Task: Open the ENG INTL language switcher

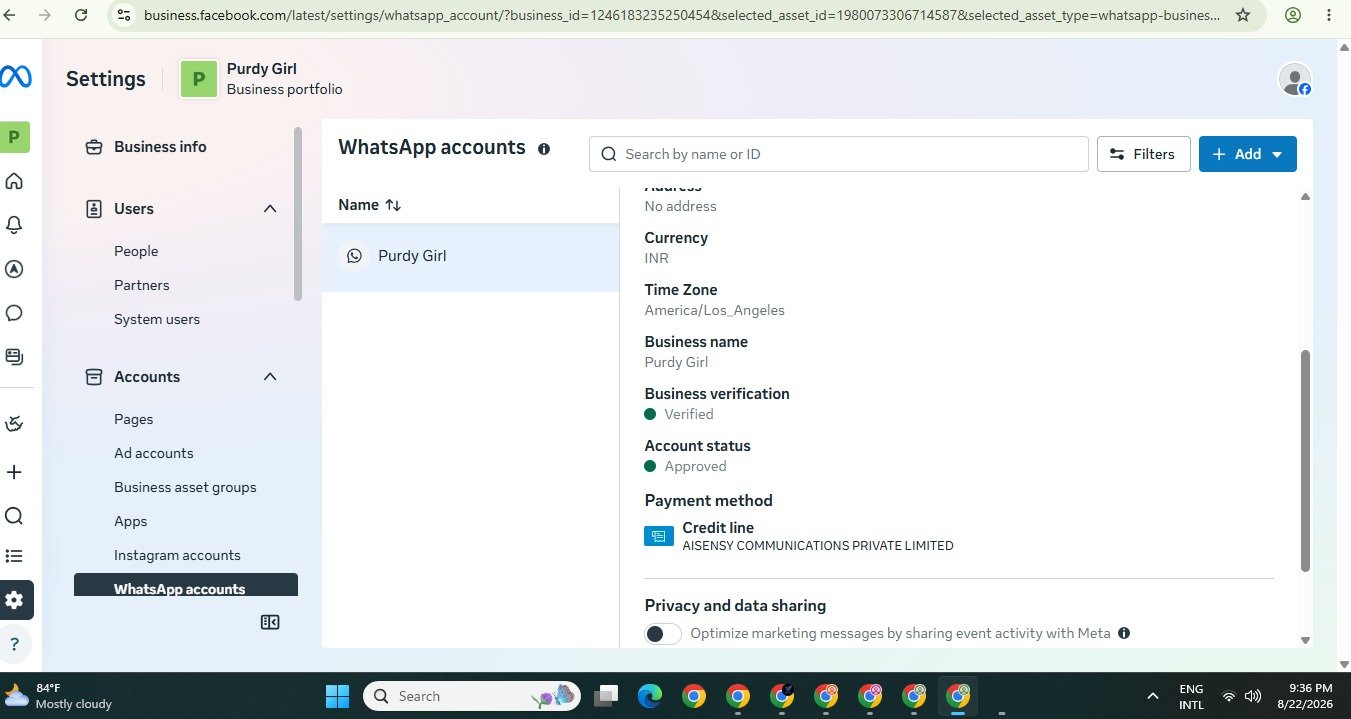Action: (x=1191, y=696)
